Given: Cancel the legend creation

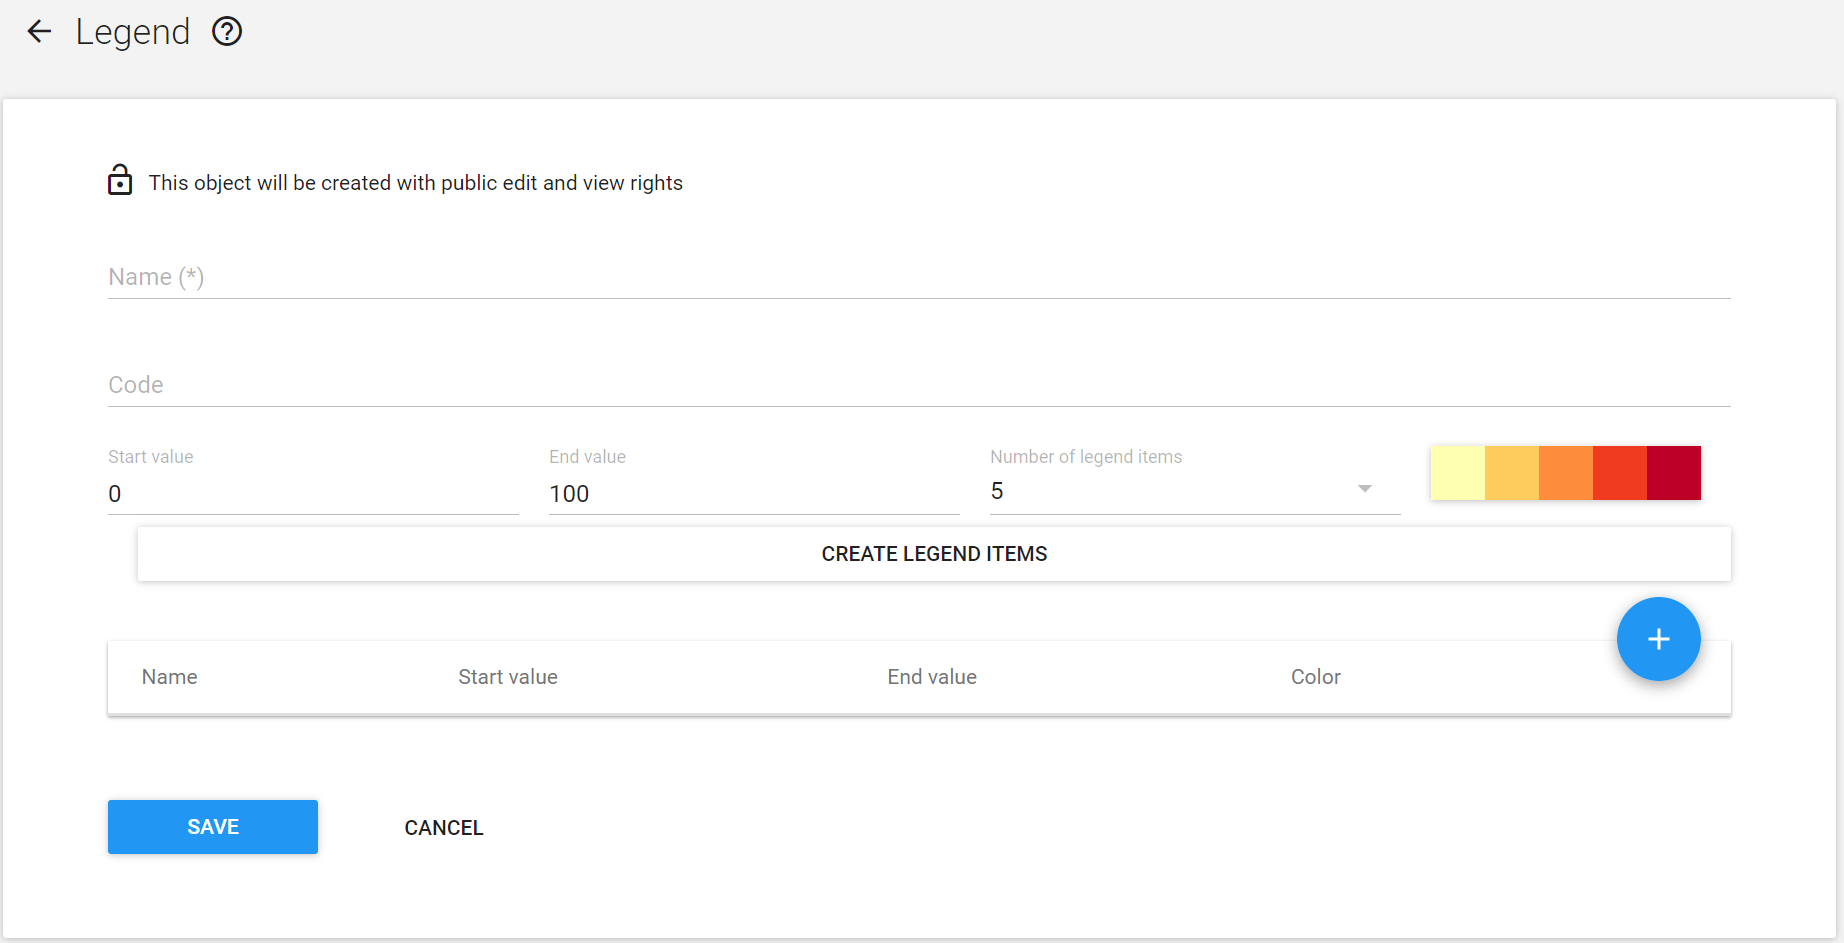Looking at the screenshot, I should coord(444,828).
